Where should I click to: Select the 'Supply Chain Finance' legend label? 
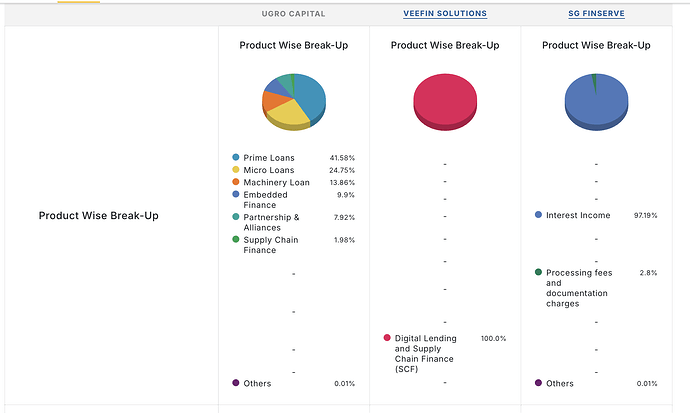tap(271, 245)
